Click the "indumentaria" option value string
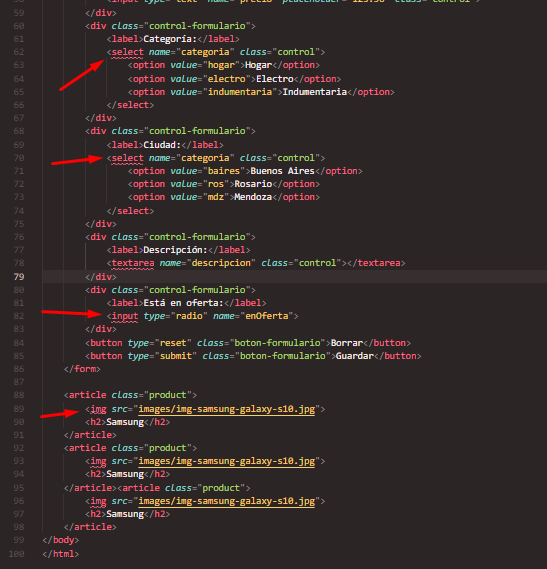This screenshot has height=569, width=547. 240,92
